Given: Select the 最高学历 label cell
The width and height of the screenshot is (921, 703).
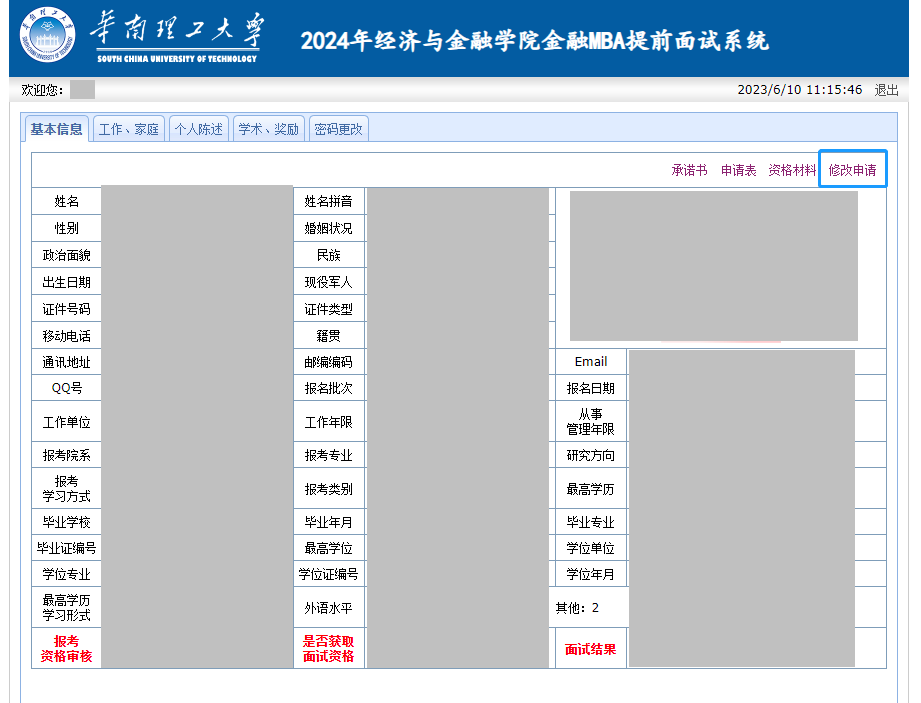Looking at the screenshot, I should tap(591, 489).
